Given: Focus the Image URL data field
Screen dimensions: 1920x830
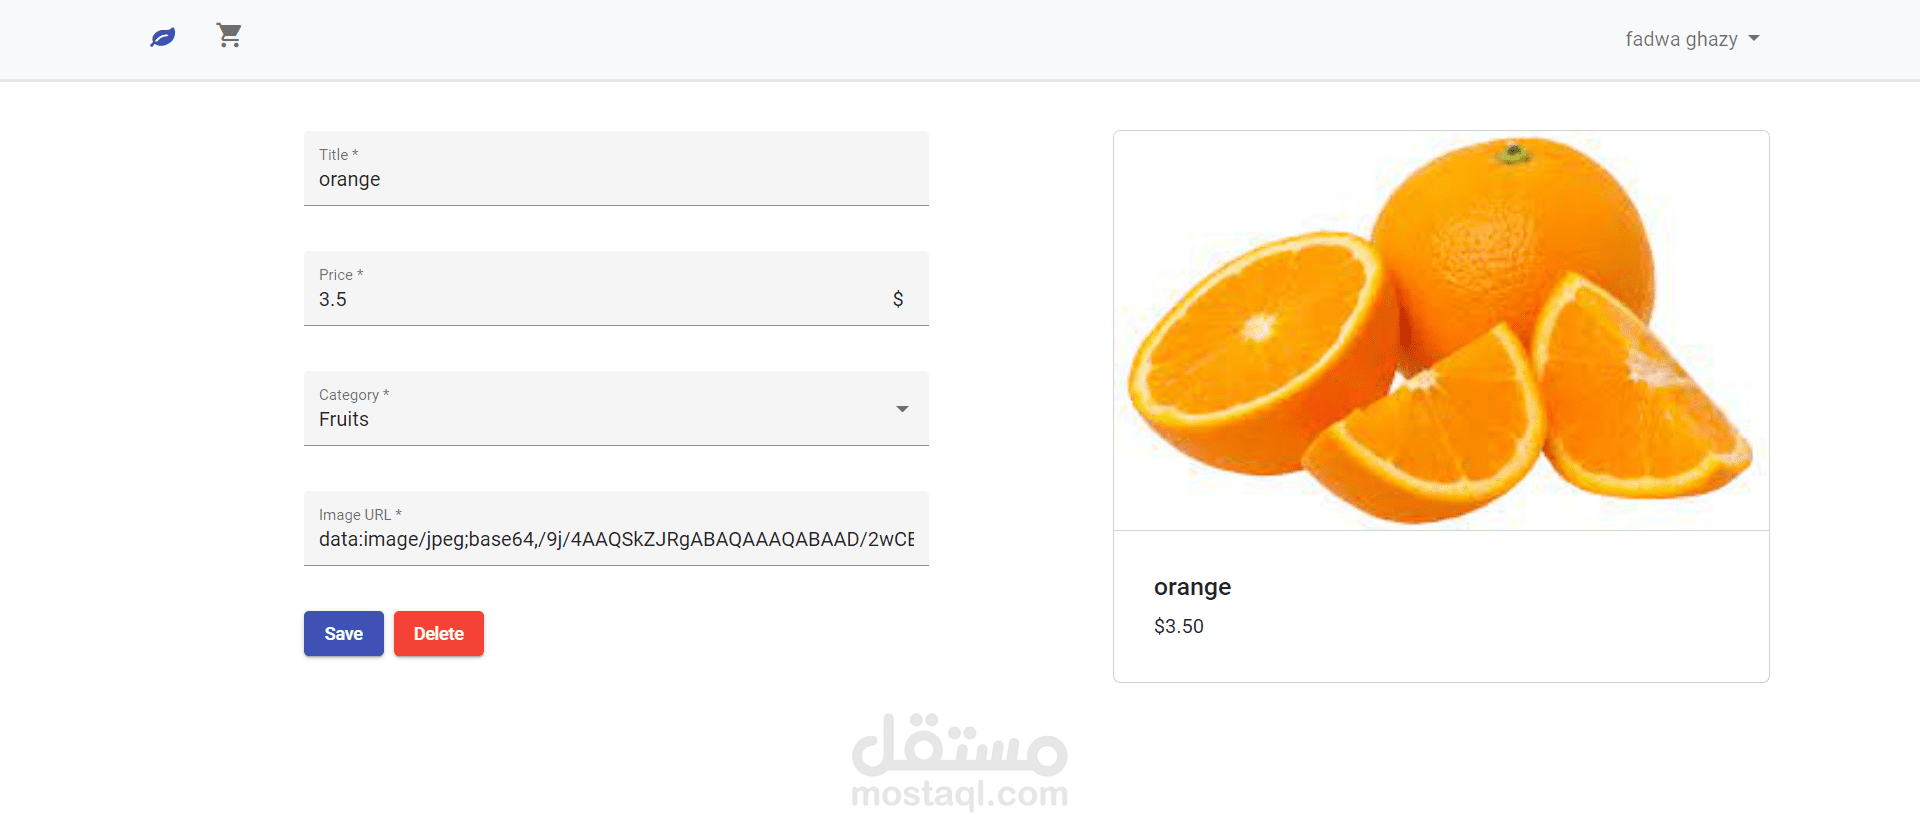Looking at the screenshot, I should 616,528.
